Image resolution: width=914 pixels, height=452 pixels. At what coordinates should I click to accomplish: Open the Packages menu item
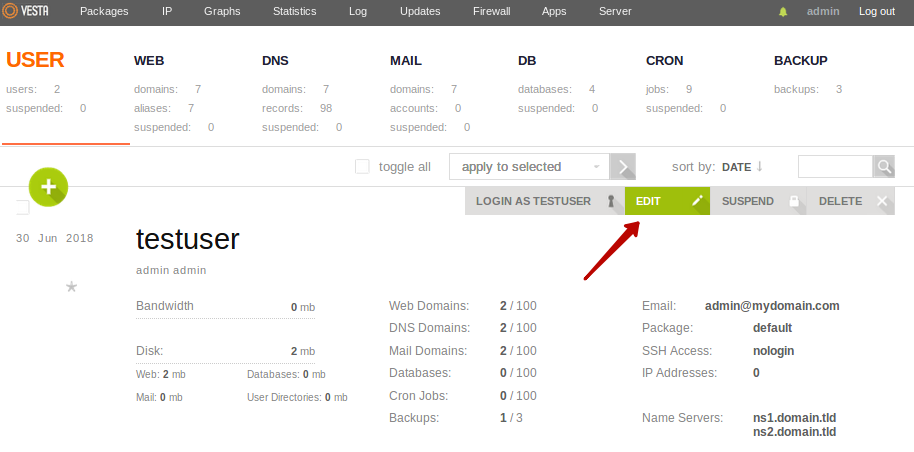[104, 12]
